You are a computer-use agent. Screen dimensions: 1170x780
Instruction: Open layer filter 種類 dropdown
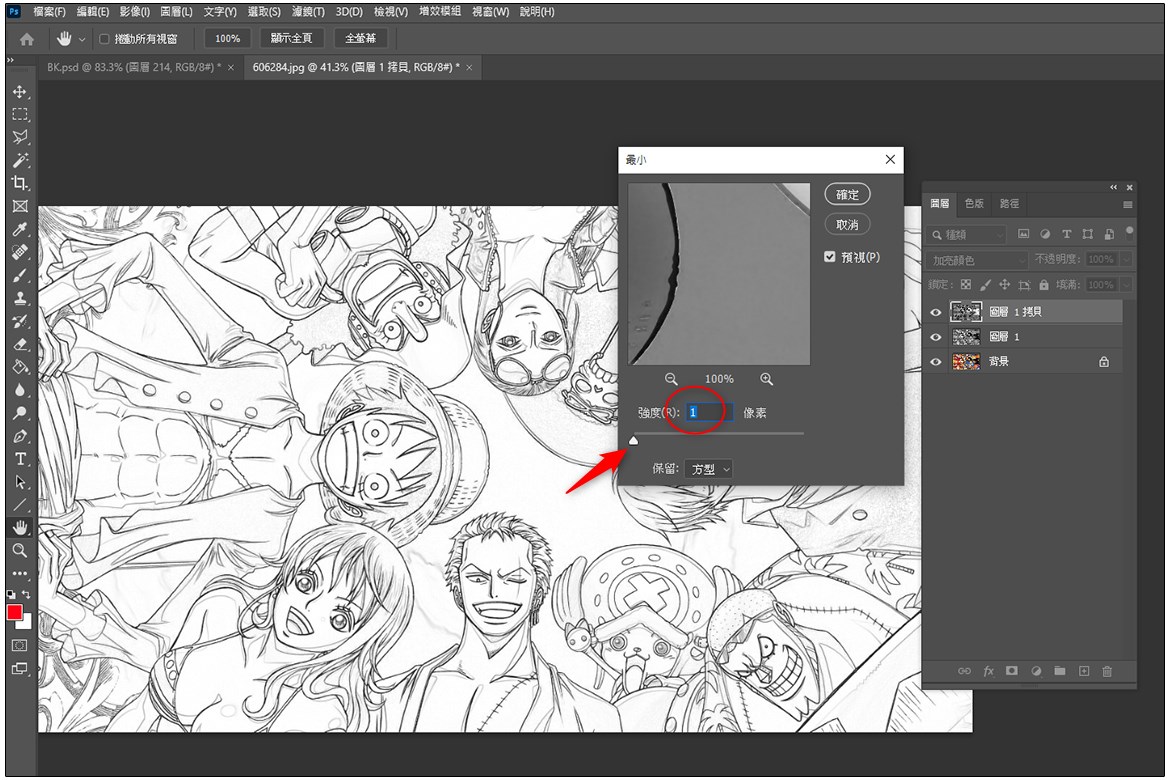point(966,234)
